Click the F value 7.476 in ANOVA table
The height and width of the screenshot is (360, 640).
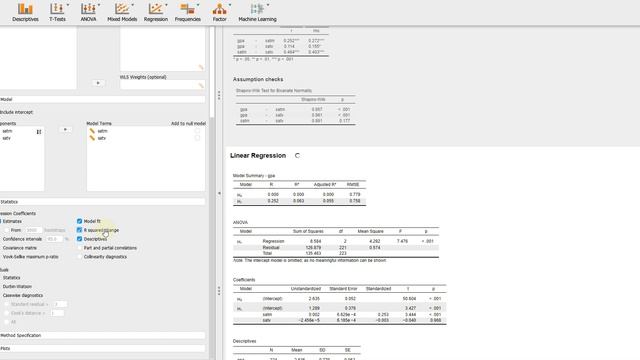[402, 241]
